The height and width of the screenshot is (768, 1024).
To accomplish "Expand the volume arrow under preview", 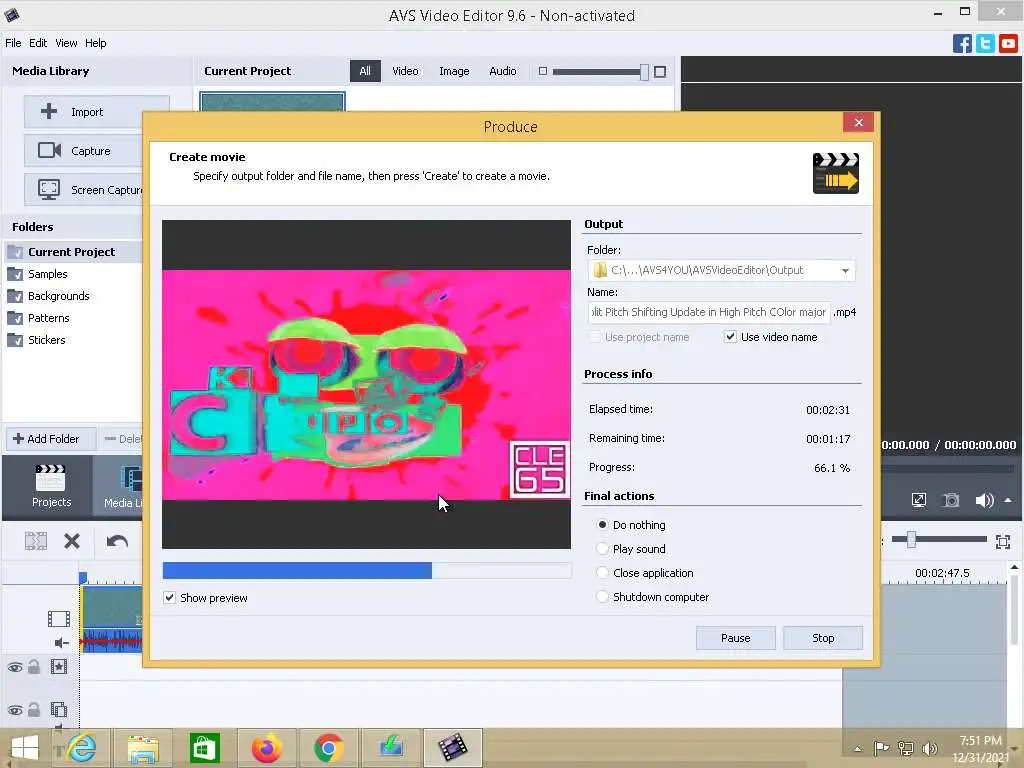I will point(1008,500).
